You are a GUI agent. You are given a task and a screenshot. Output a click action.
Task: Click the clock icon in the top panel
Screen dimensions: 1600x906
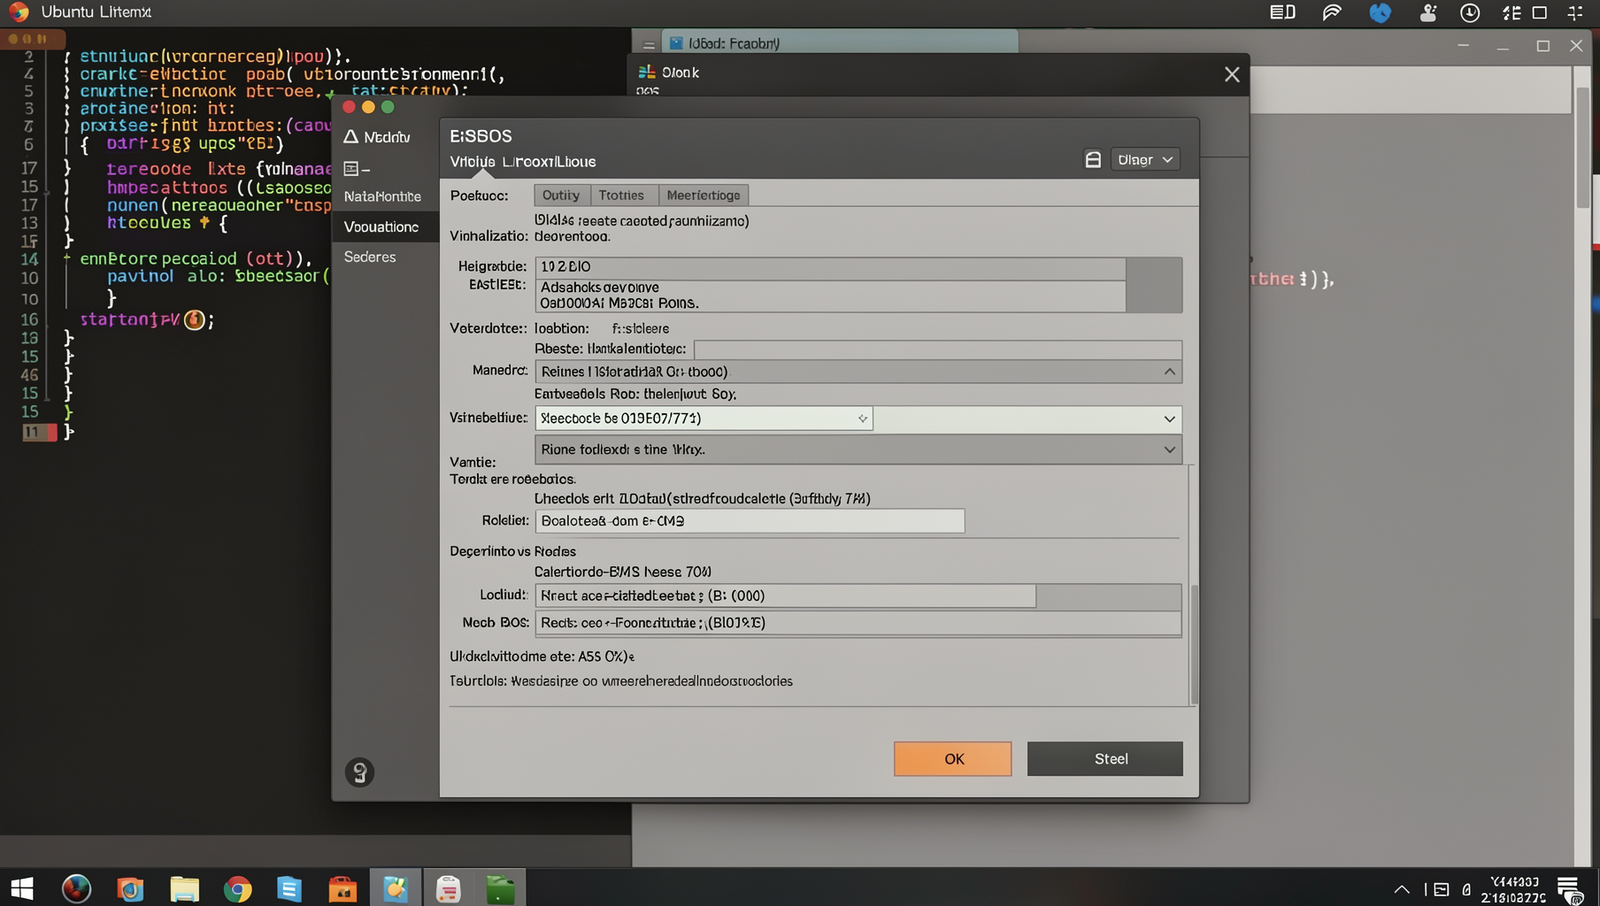click(x=1469, y=13)
